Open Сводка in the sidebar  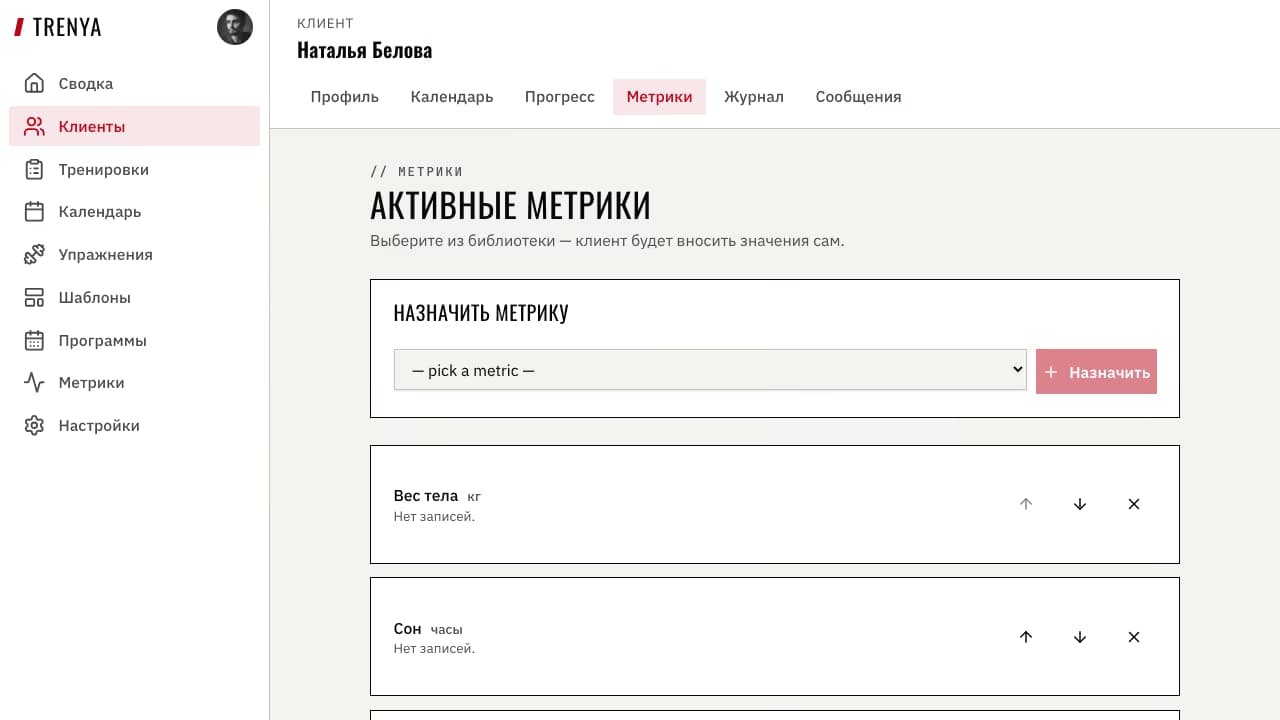[134, 83]
